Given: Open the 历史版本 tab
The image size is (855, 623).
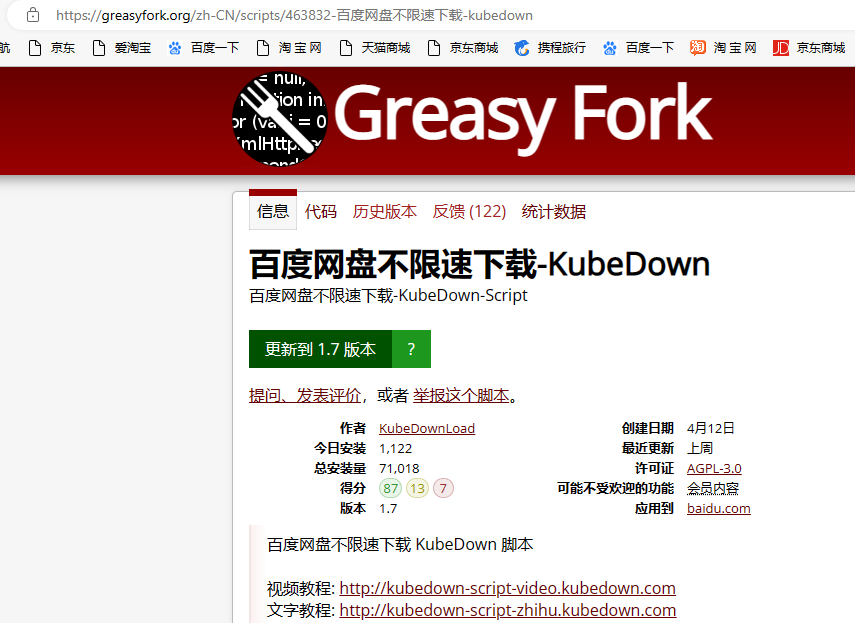Looking at the screenshot, I should tap(384, 211).
